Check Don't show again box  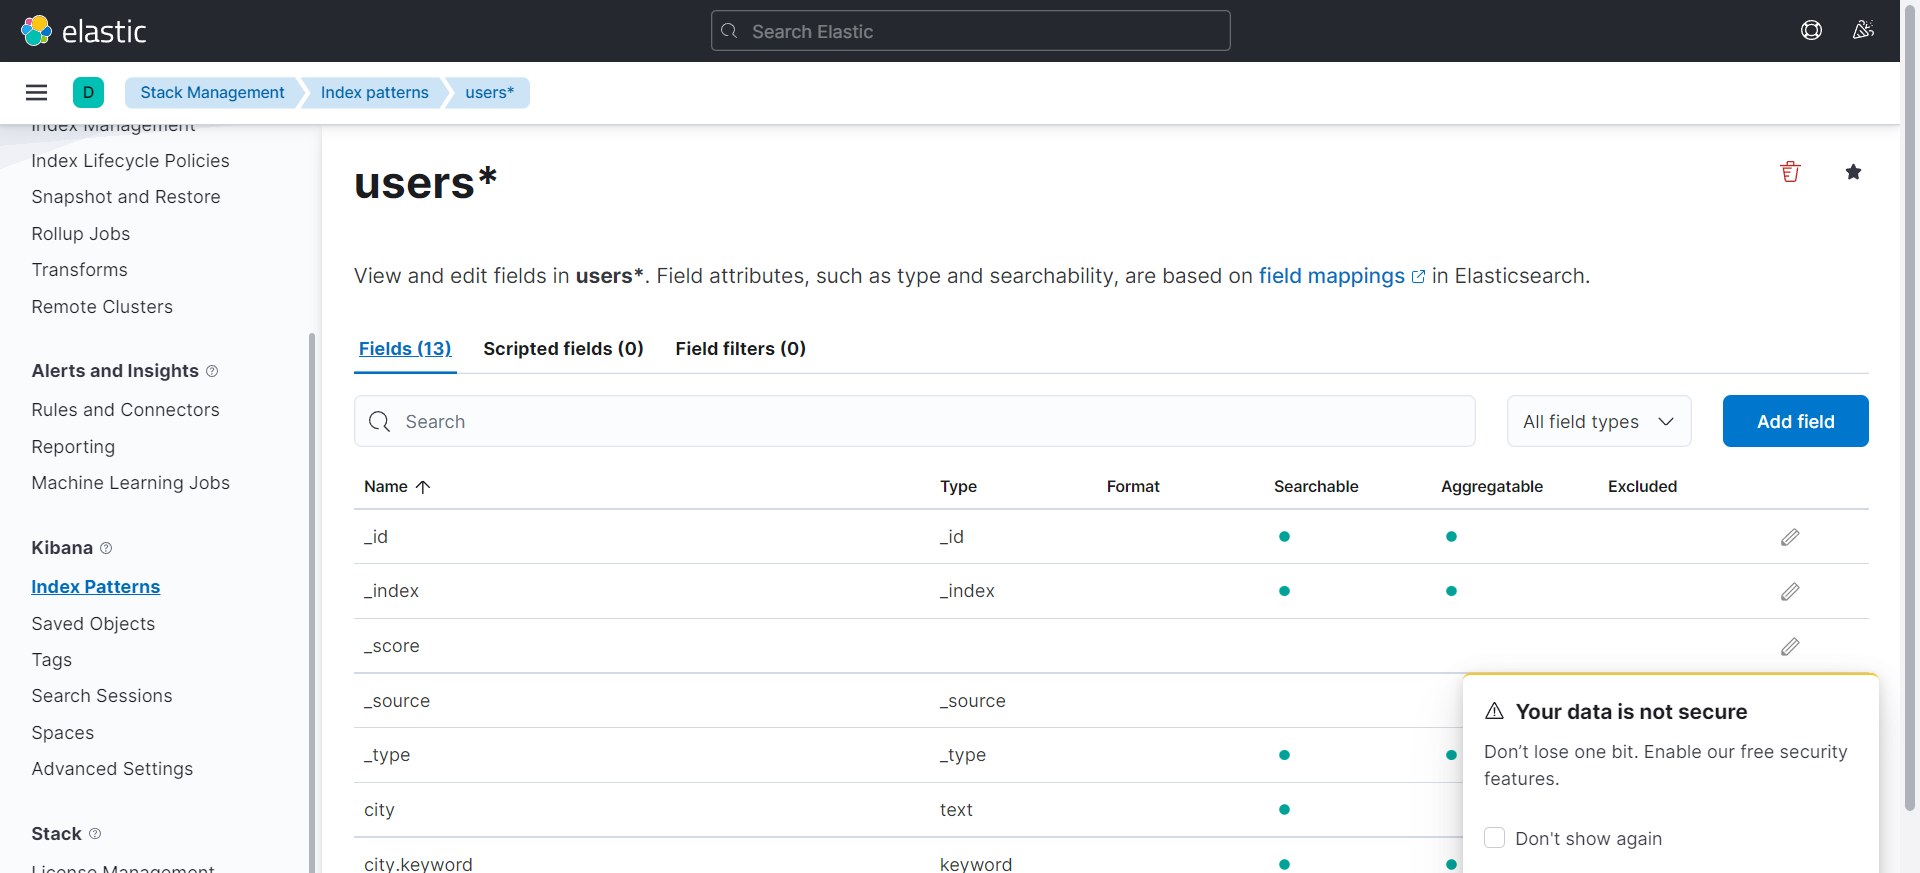click(1494, 838)
